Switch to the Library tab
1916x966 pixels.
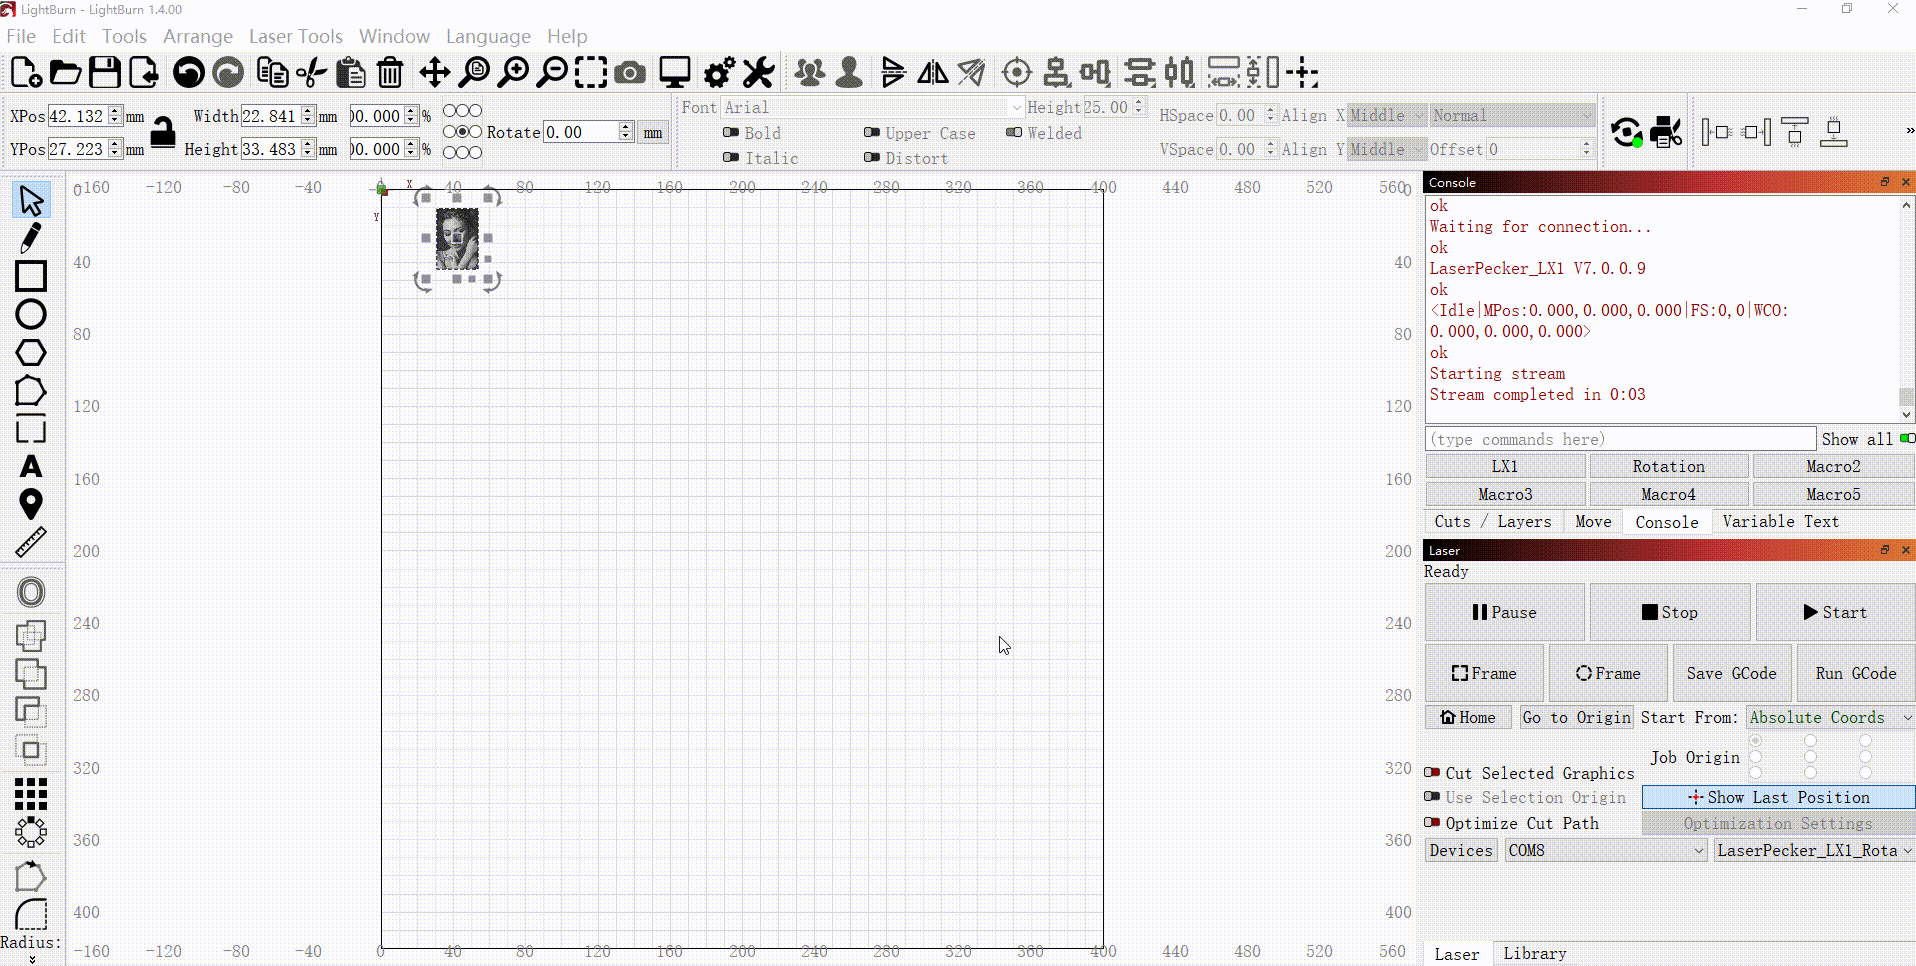click(1534, 953)
